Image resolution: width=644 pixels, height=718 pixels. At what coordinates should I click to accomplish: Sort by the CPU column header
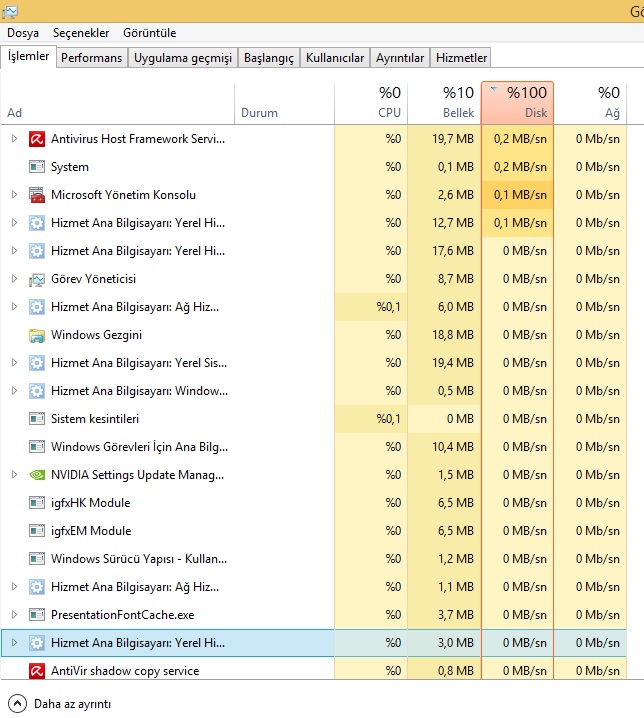[371, 103]
